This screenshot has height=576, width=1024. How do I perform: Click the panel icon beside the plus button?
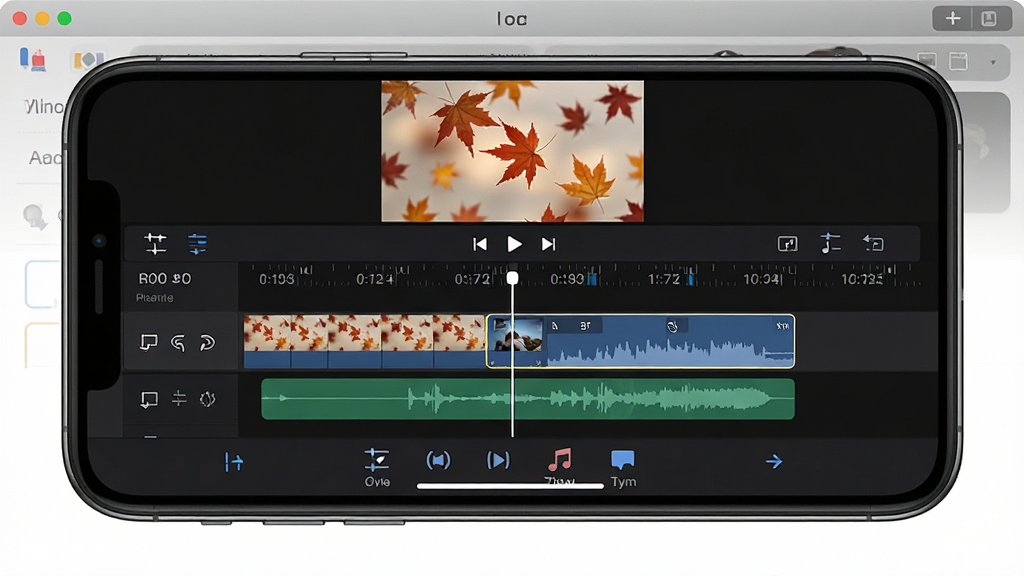click(989, 18)
